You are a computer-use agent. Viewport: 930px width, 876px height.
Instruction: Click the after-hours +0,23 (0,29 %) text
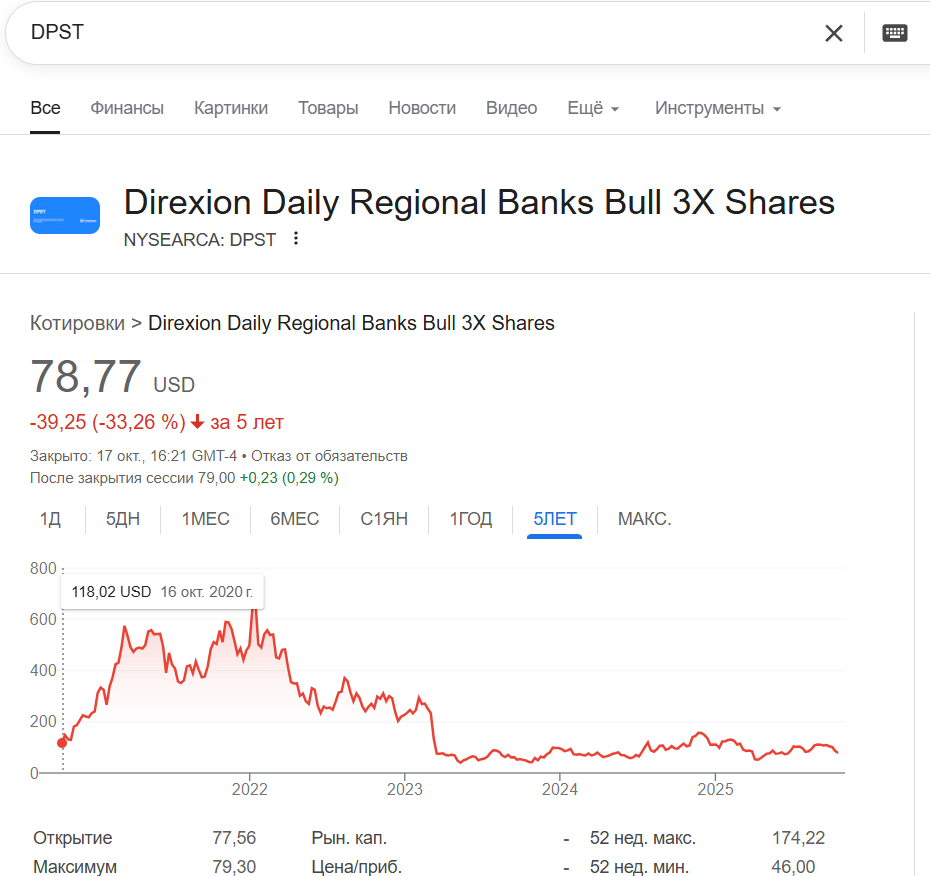tap(289, 478)
